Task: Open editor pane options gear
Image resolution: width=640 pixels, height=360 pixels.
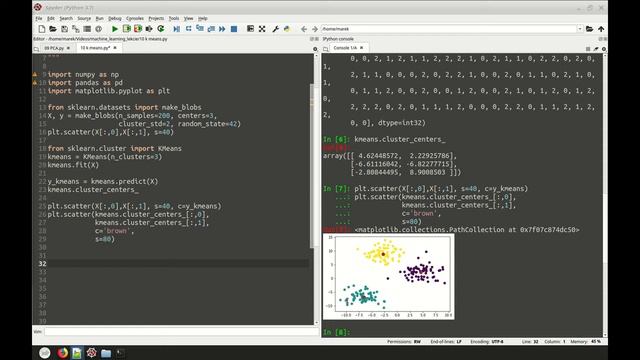Action: (315, 49)
